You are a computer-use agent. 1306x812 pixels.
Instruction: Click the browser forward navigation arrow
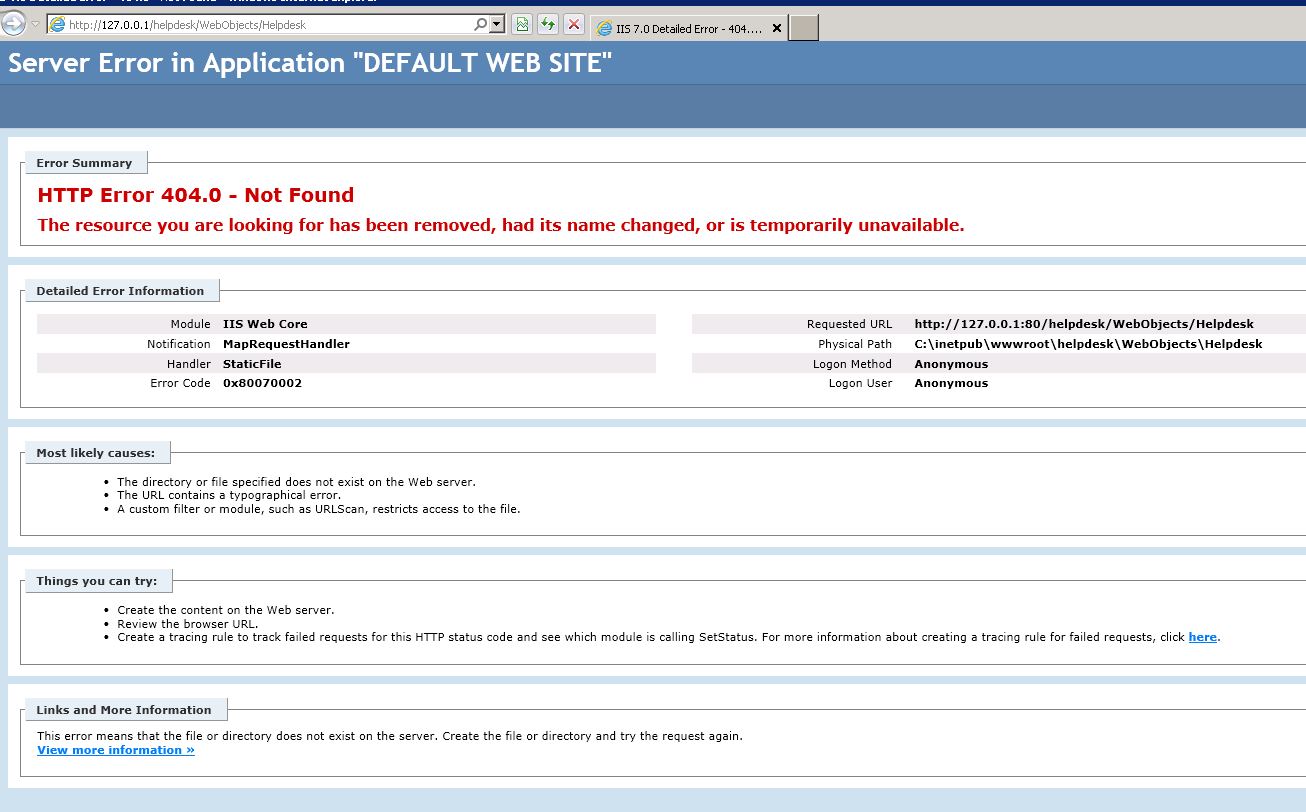coord(13,22)
